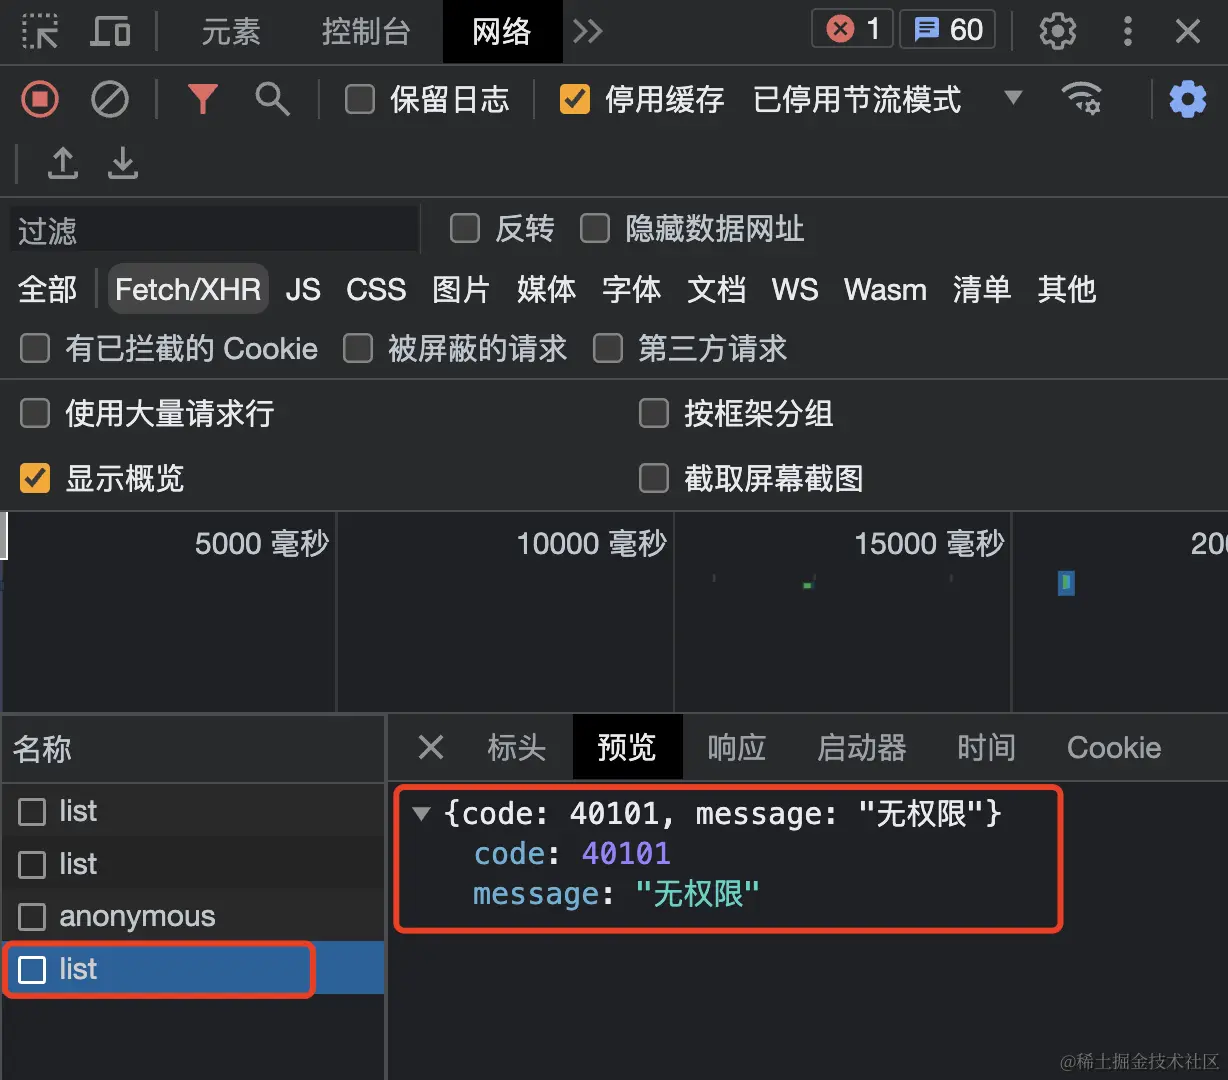Screen dimensions: 1228x1080
Task: Filter requests by JS type
Action: click(303, 289)
